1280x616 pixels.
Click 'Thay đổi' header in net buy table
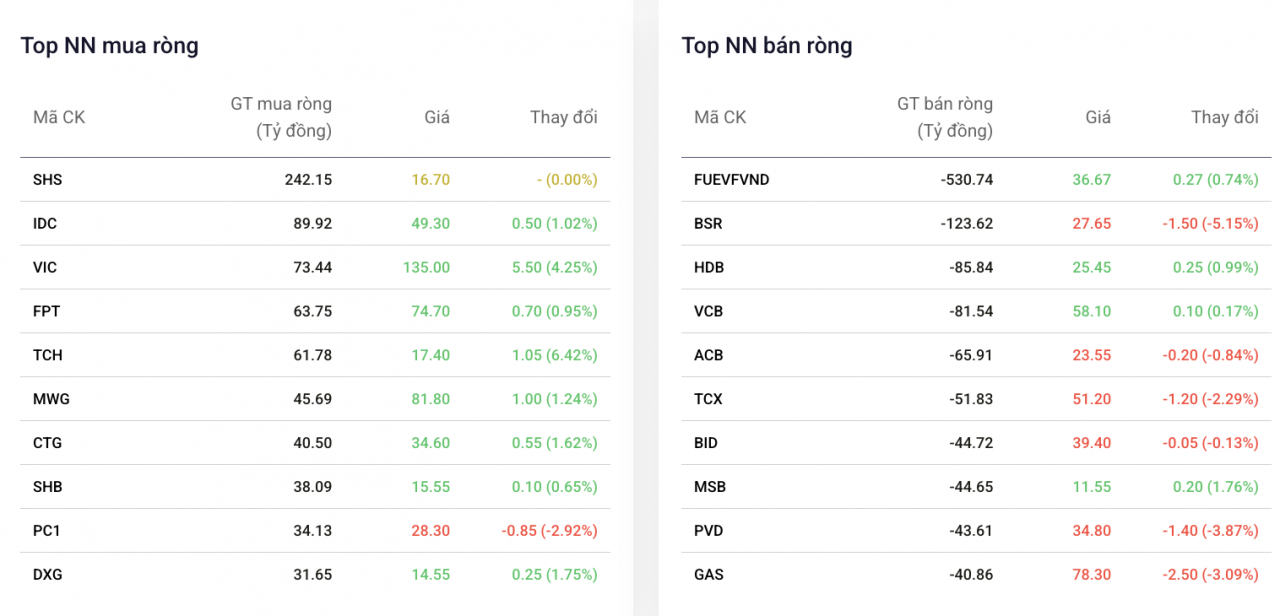563,117
